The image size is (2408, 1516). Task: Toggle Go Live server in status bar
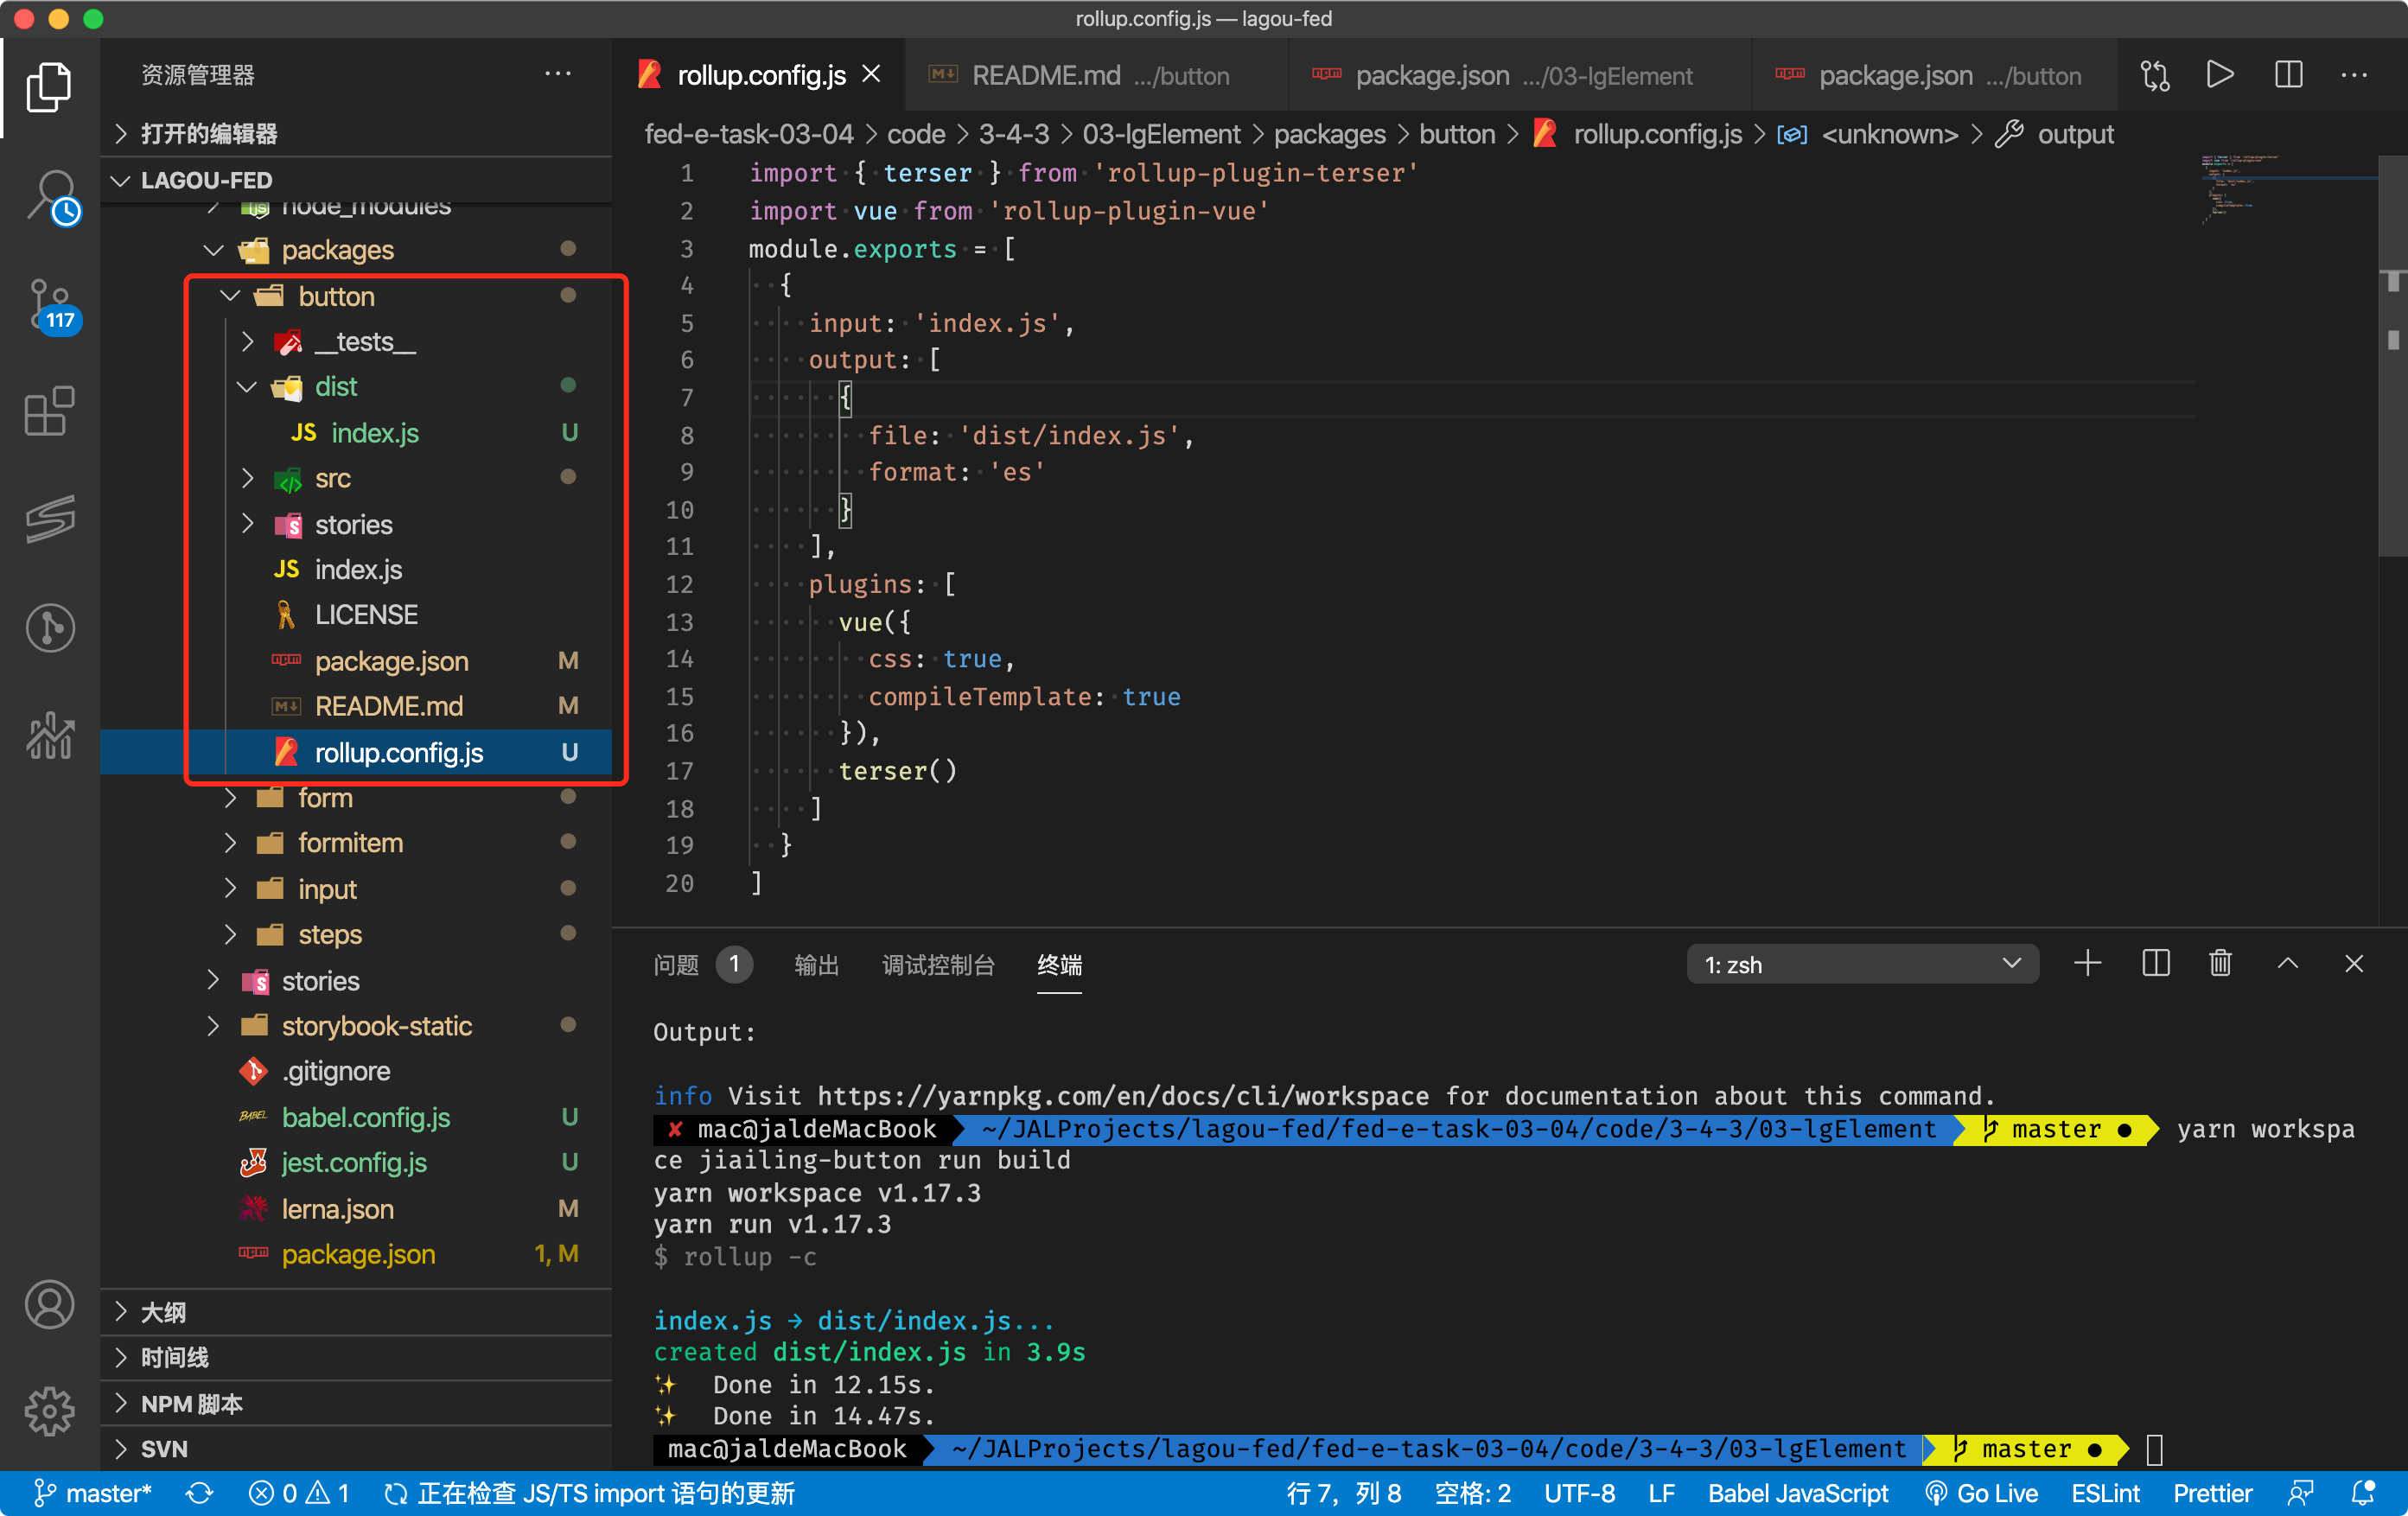(1981, 1493)
